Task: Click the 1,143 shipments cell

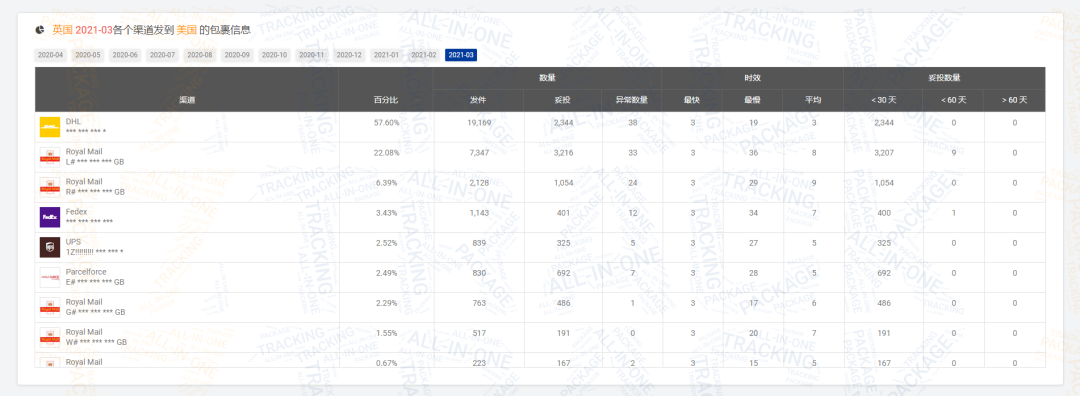Action: tap(479, 213)
